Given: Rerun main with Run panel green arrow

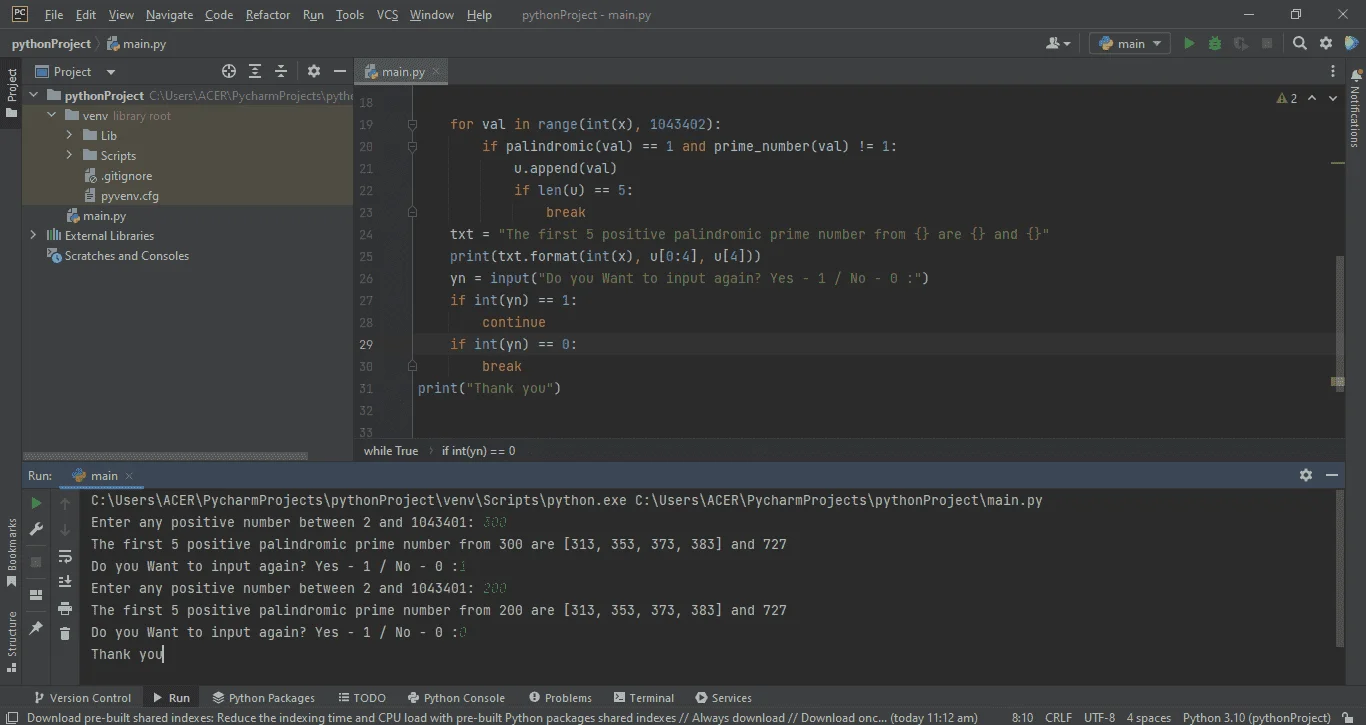Looking at the screenshot, I should pyautogui.click(x=36, y=503).
